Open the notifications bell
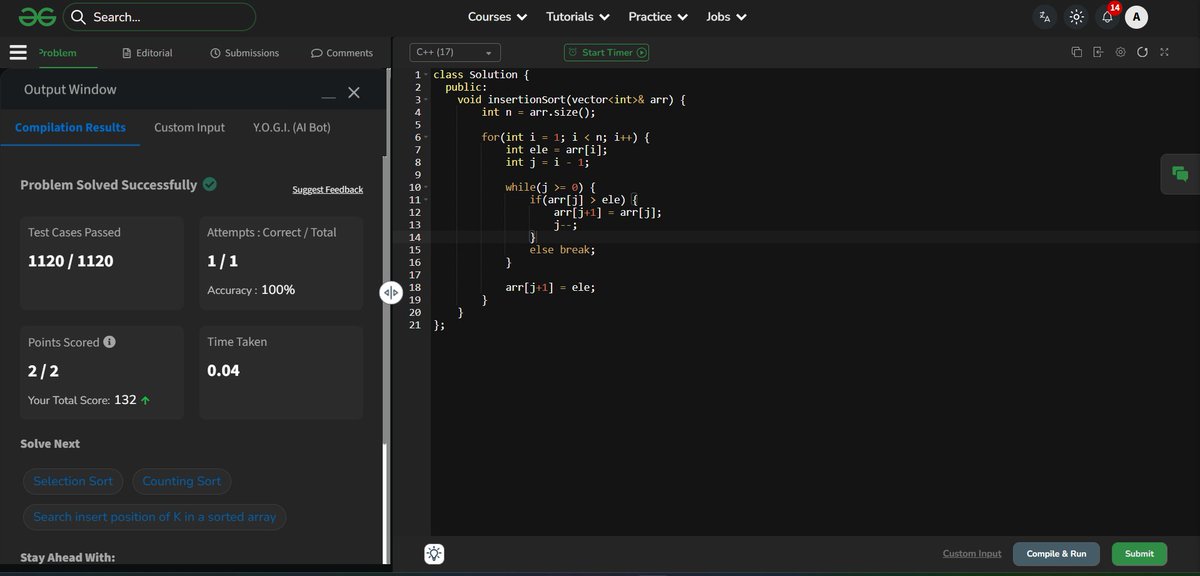This screenshot has height=576, width=1200. pos(1108,16)
